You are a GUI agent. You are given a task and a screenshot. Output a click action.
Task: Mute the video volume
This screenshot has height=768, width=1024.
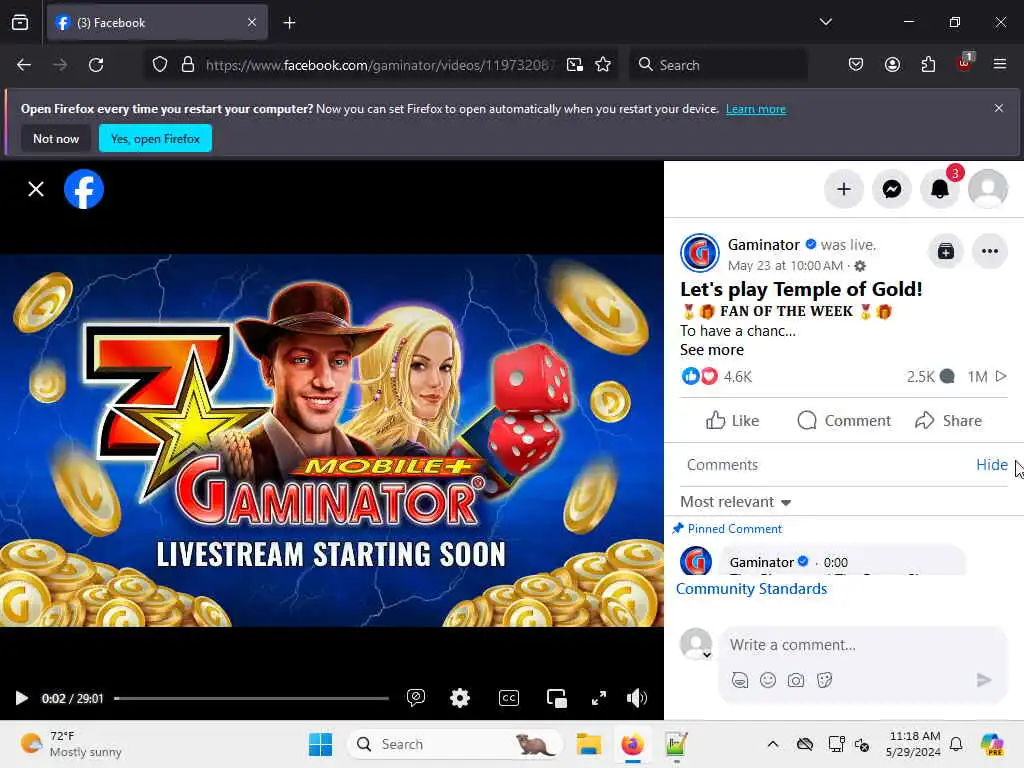tap(637, 698)
